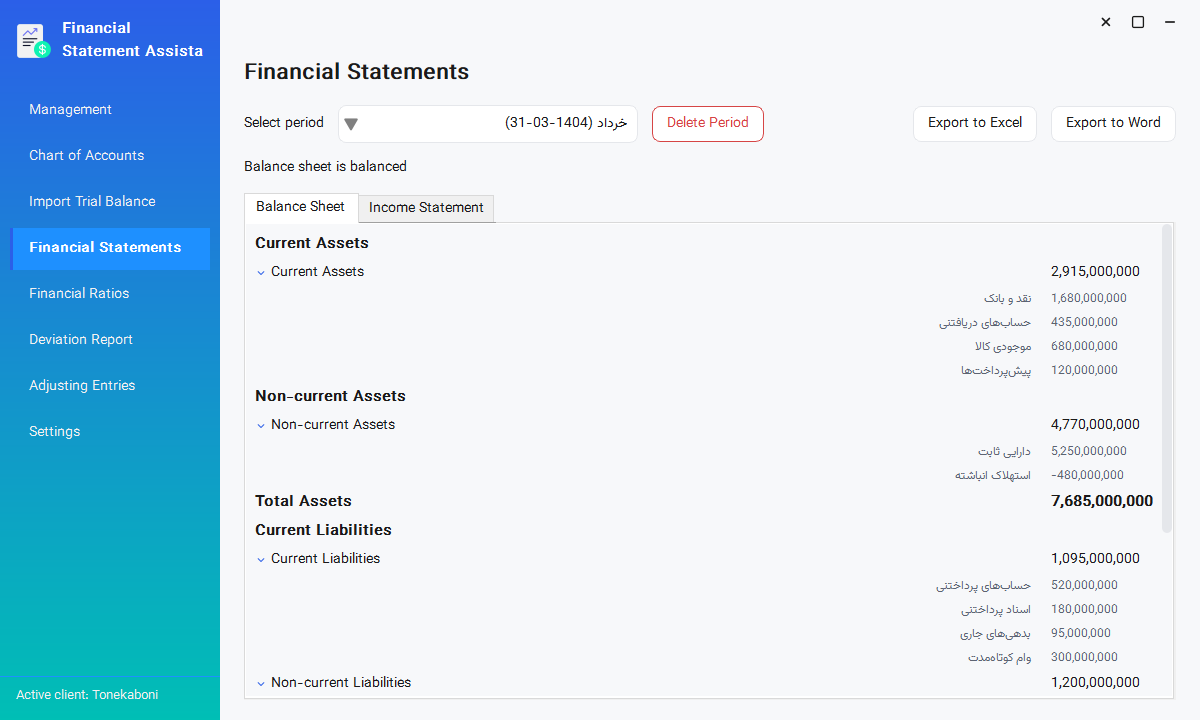The width and height of the screenshot is (1200, 720).
Task: Collapse the Non-current Assets group
Action: pos(261,425)
